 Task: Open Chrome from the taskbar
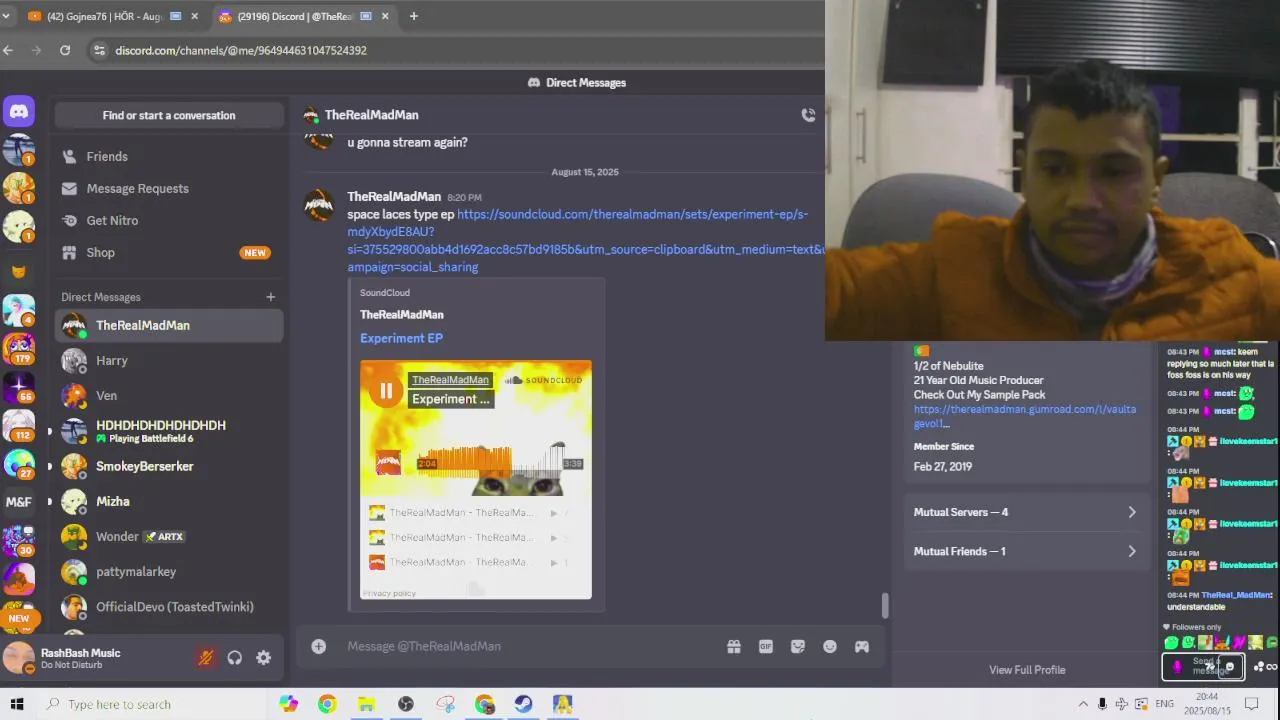tap(327, 704)
